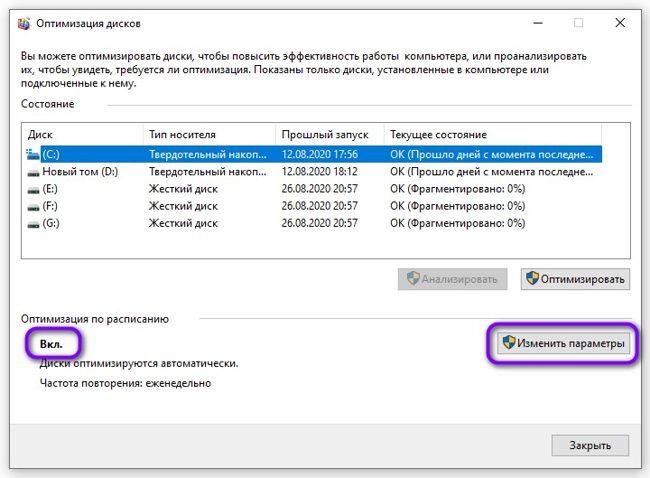Click the Оптимизировать button
Screen dimensions: 650x478
[575, 279]
